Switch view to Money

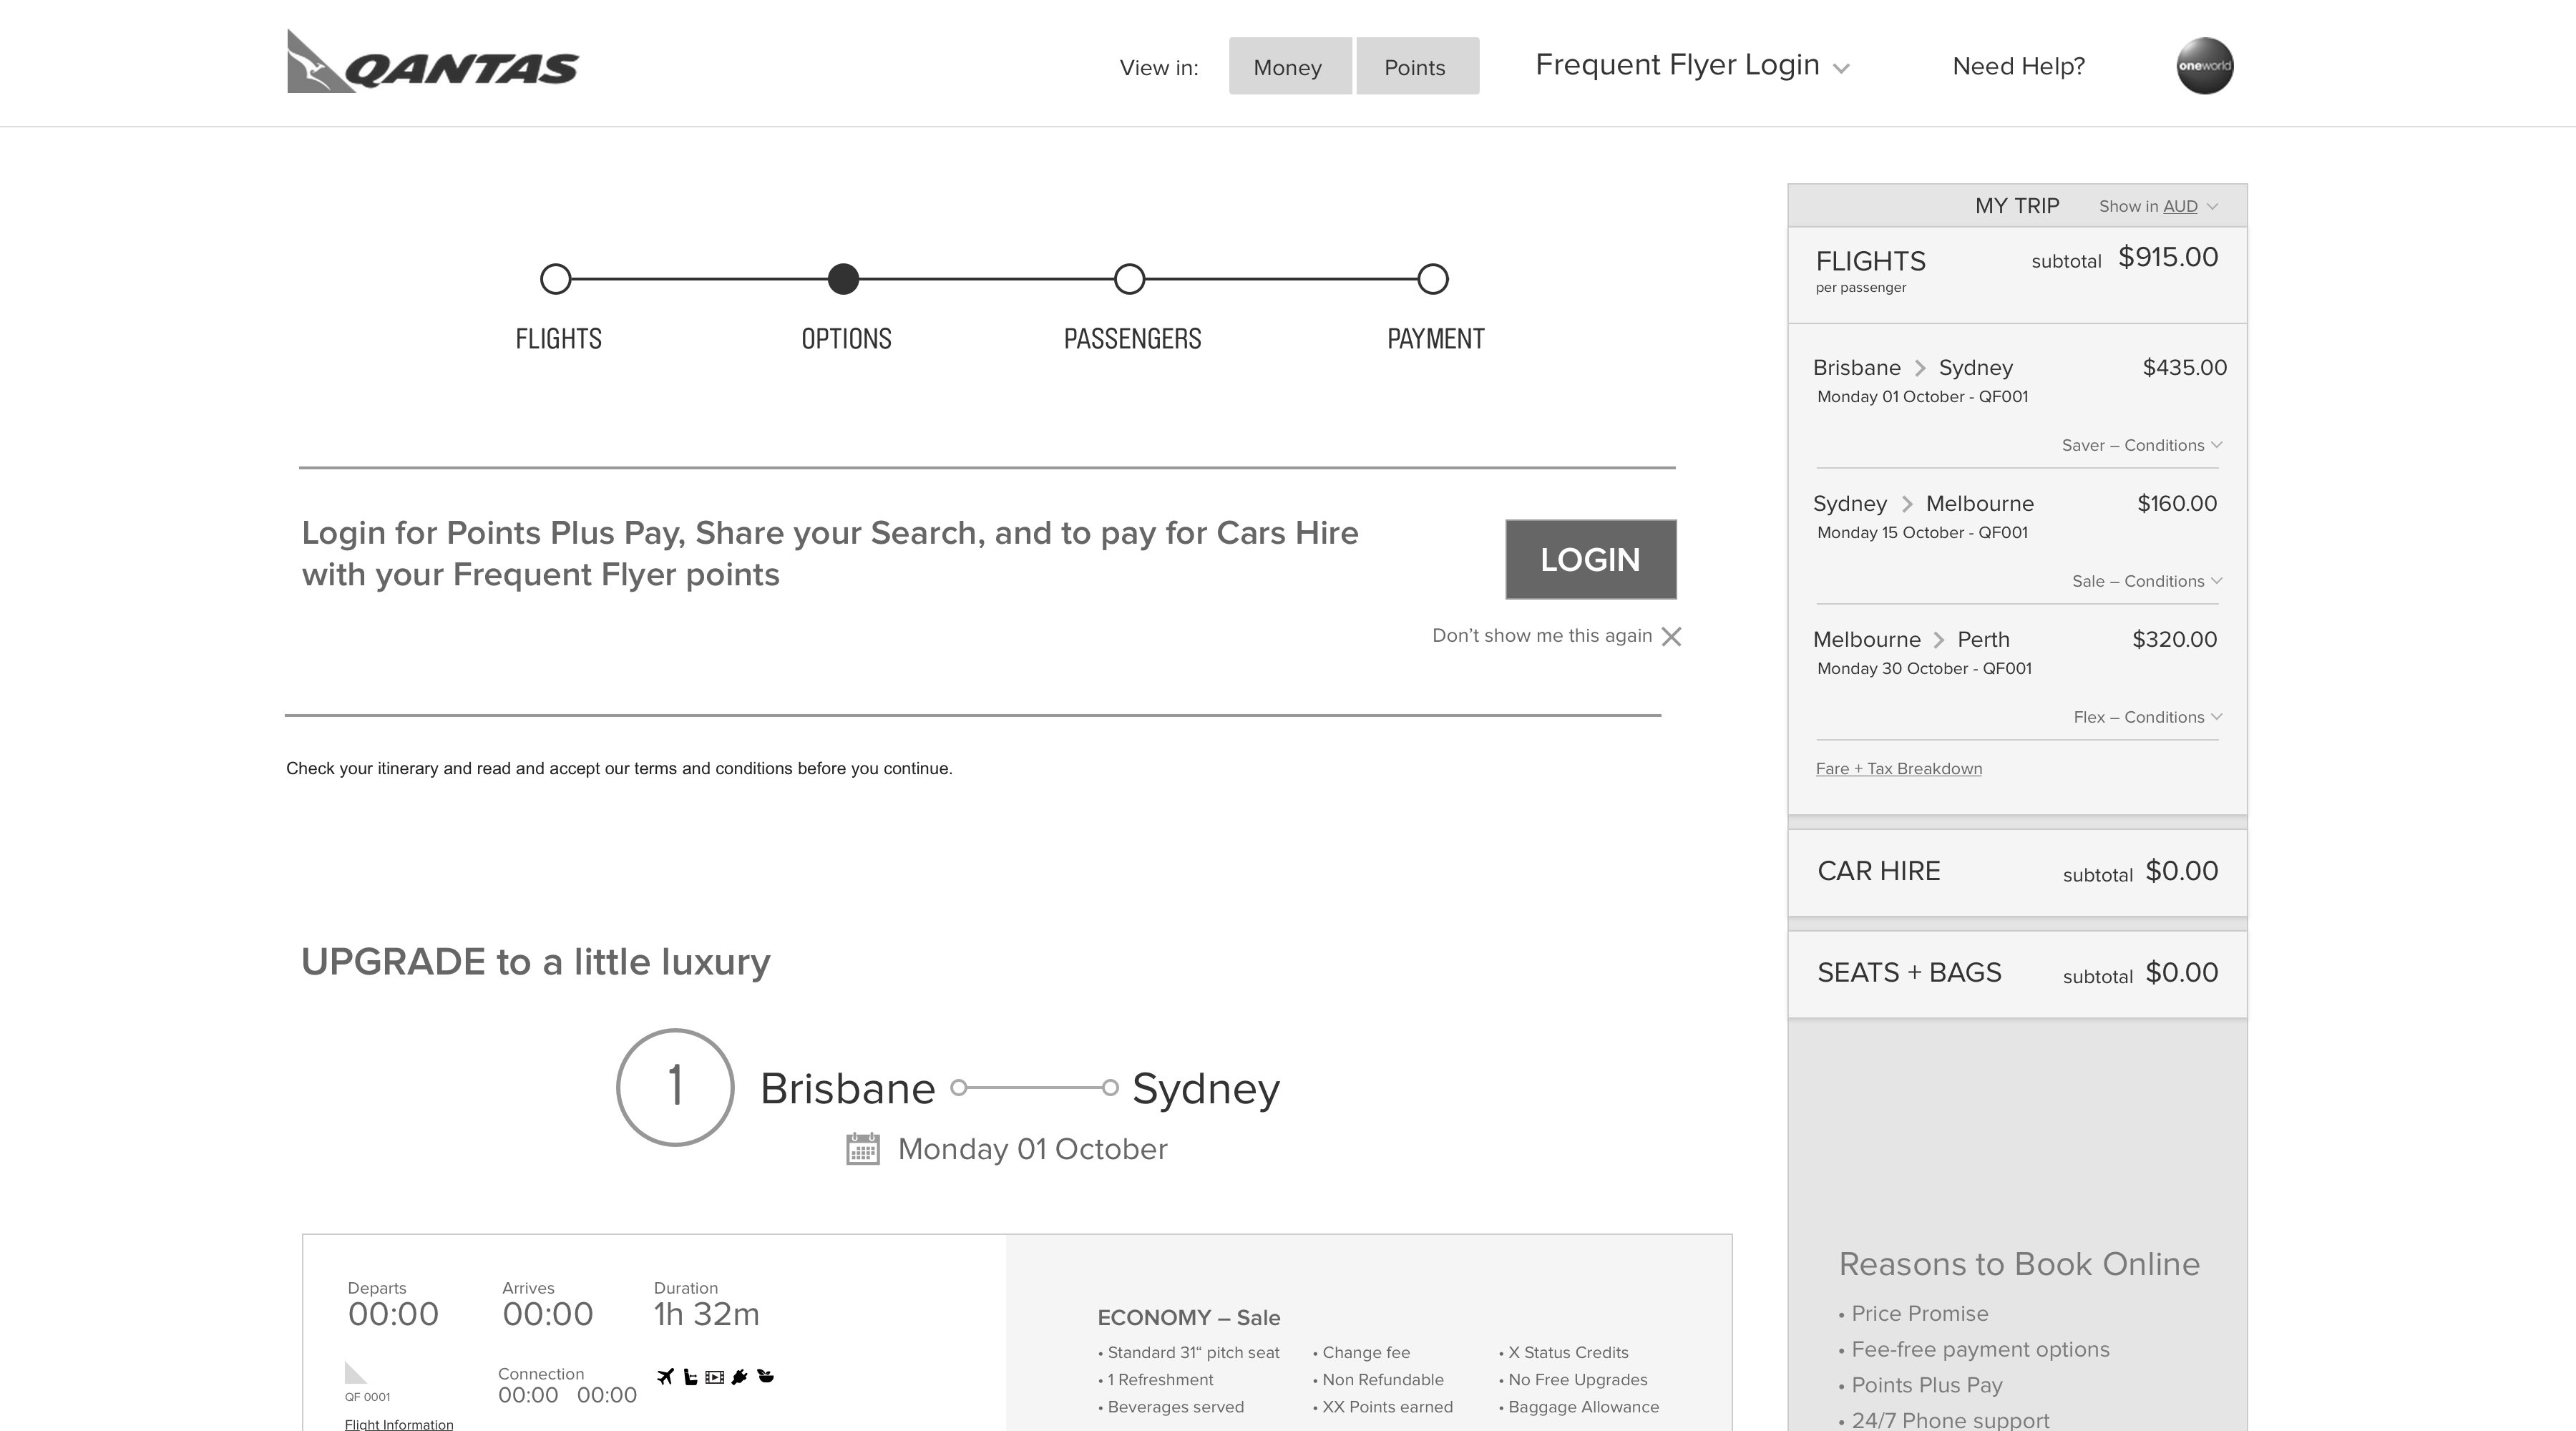1289,67
